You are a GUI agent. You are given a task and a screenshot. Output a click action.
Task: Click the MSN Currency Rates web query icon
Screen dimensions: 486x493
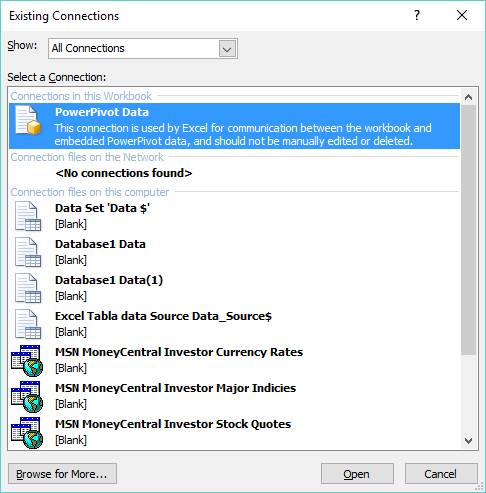27,361
